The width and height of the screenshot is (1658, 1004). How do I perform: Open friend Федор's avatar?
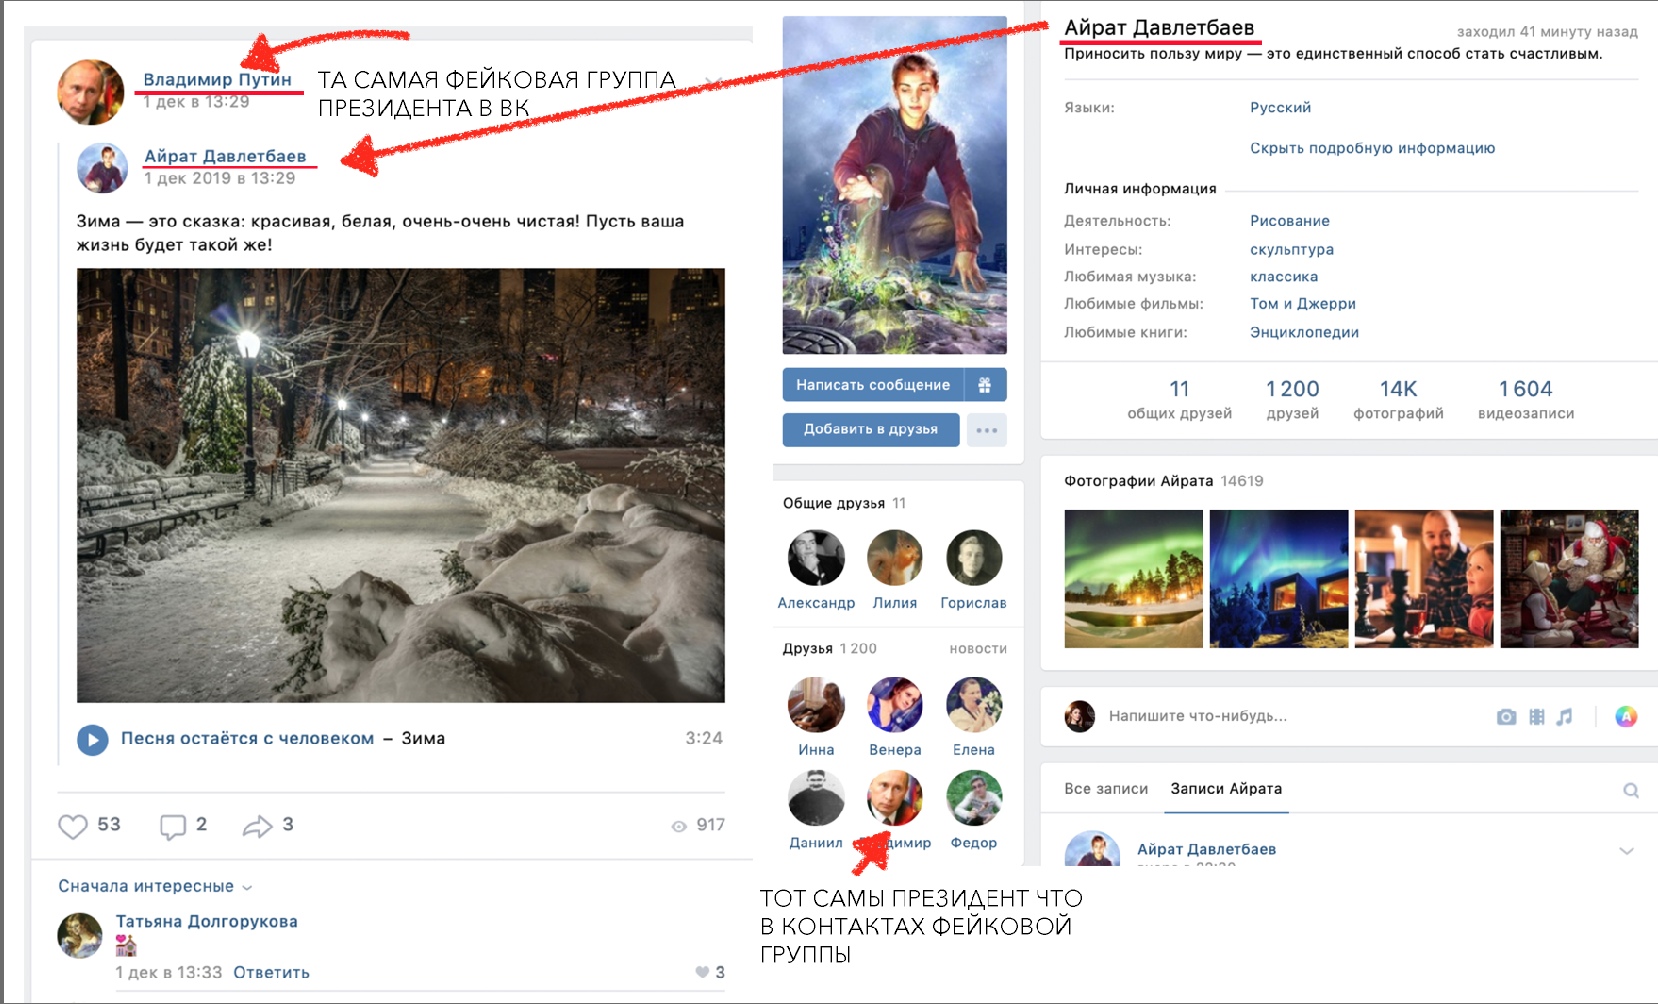[x=974, y=798]
